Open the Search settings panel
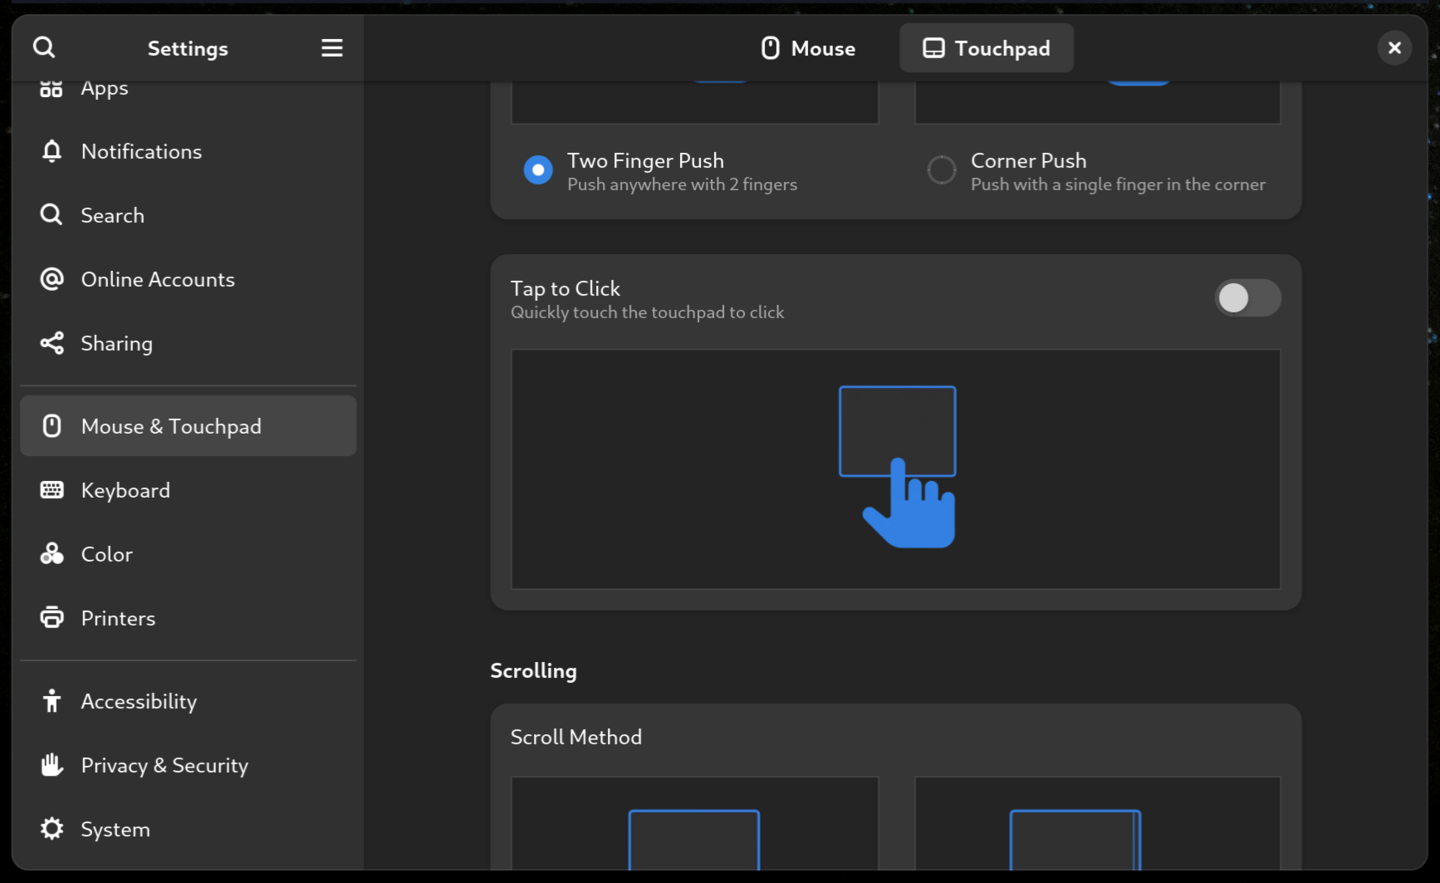This screenshot has height=883, width=1440. coord(112,215)
